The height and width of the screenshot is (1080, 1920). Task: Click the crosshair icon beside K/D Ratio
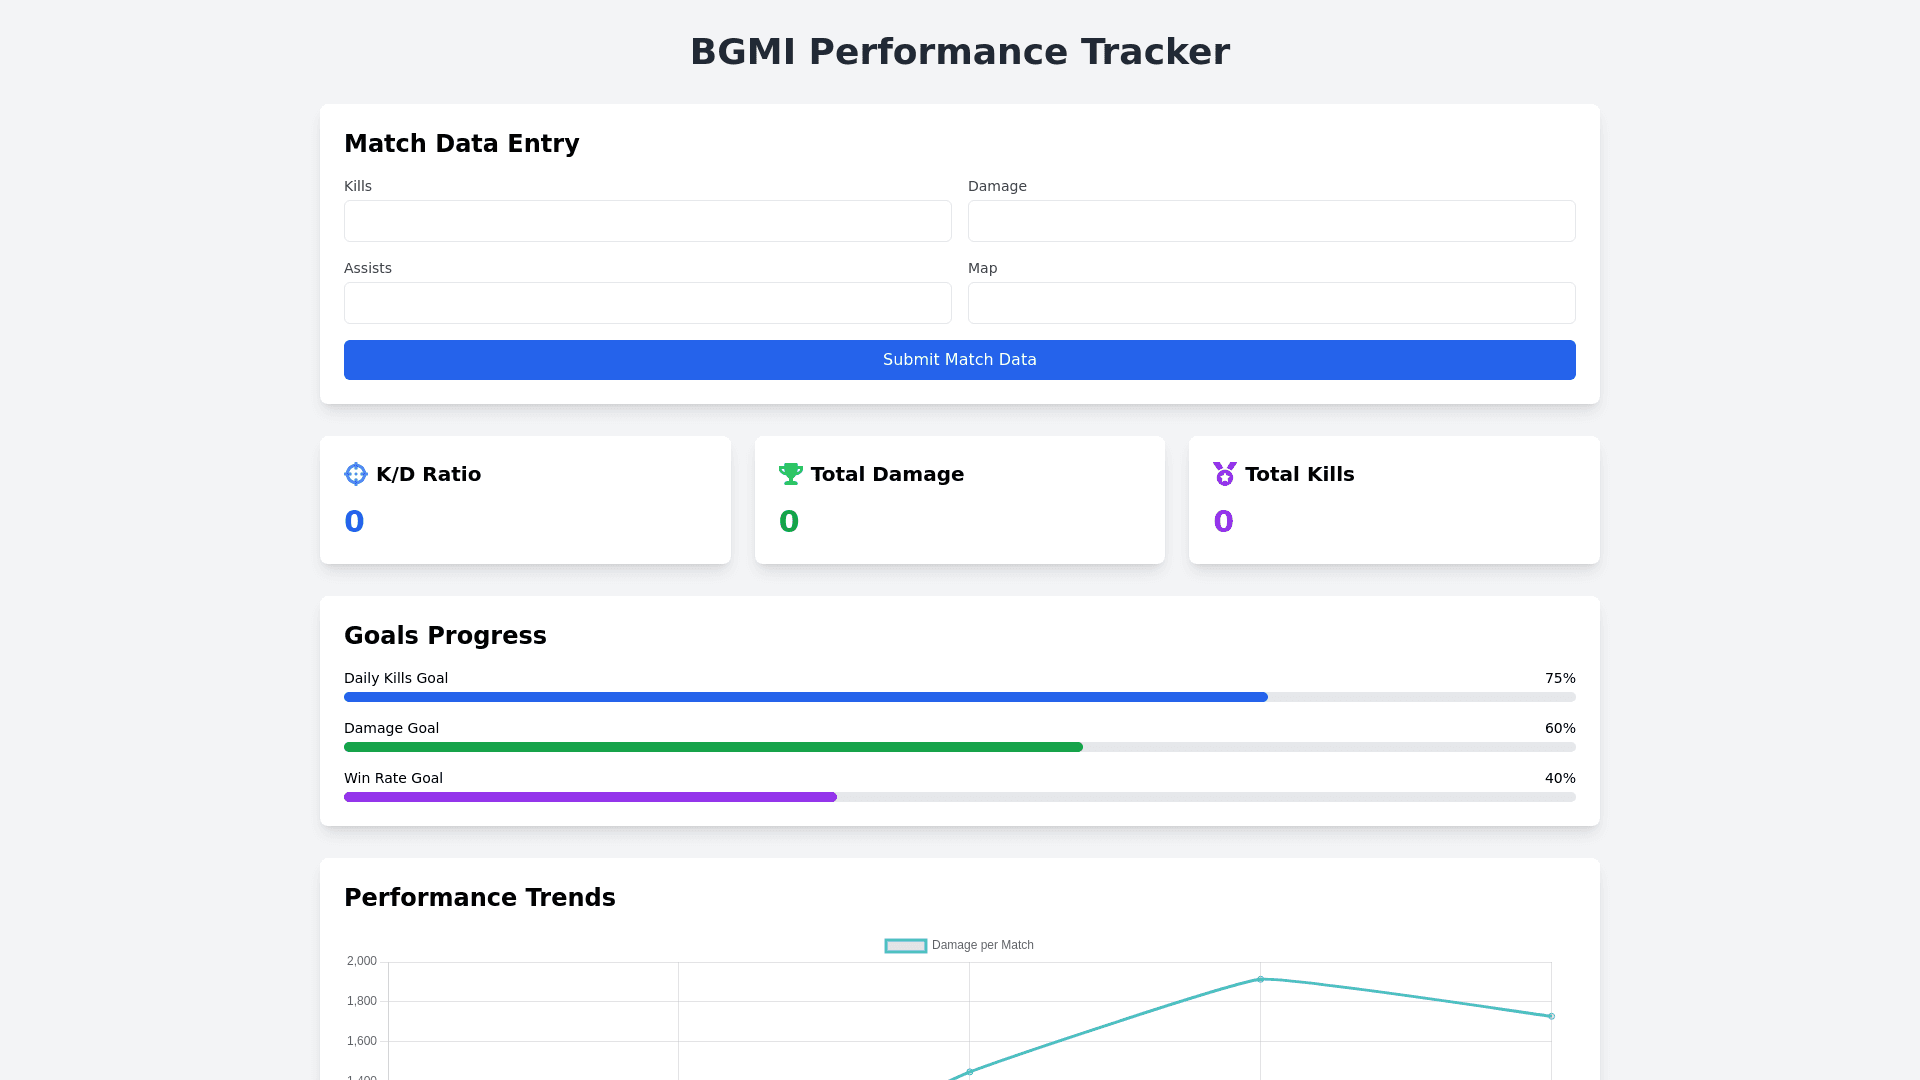tap(356, 474)
